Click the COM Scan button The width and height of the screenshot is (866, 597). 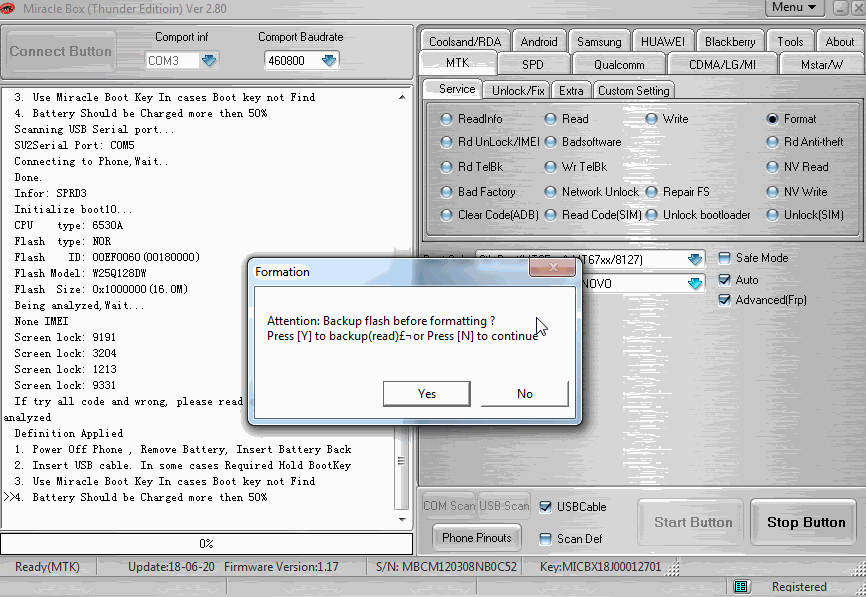tap(448, 506)
